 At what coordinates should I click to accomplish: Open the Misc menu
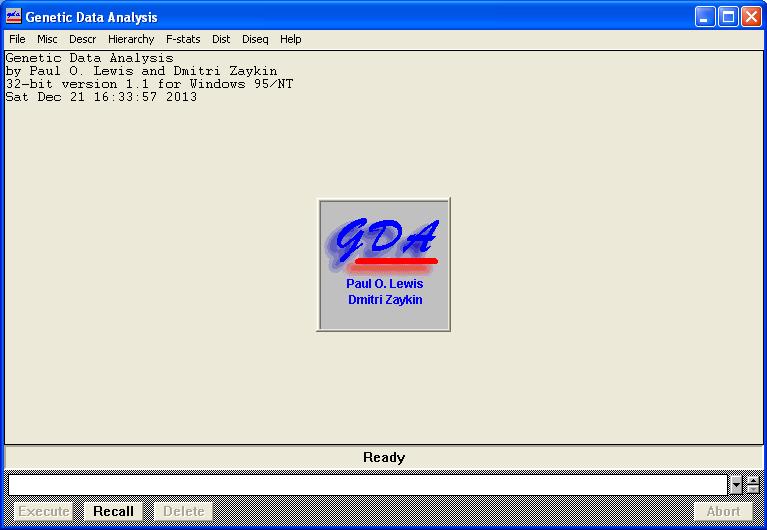coord(47,39)
